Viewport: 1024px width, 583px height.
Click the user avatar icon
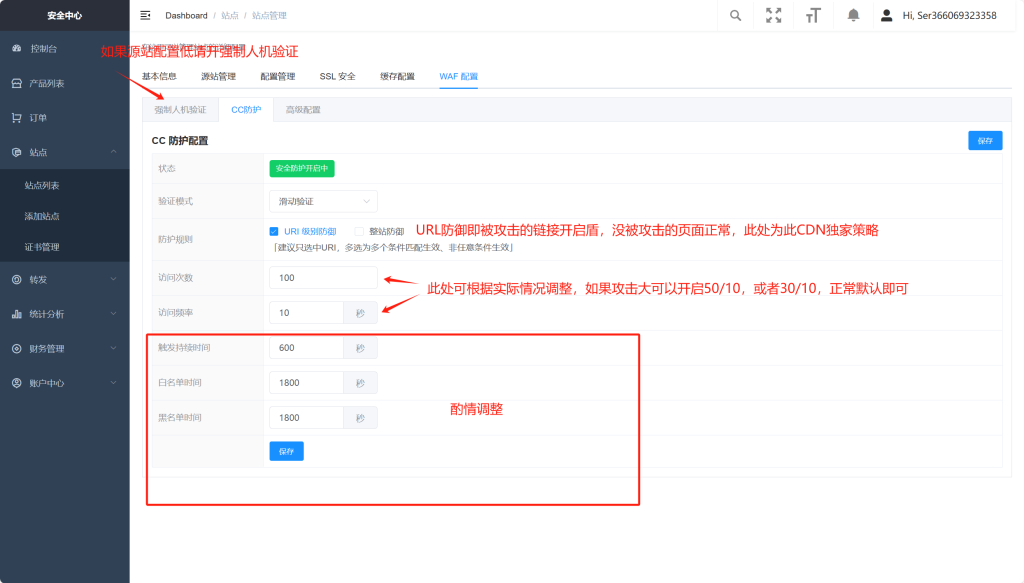pos(885,15)
